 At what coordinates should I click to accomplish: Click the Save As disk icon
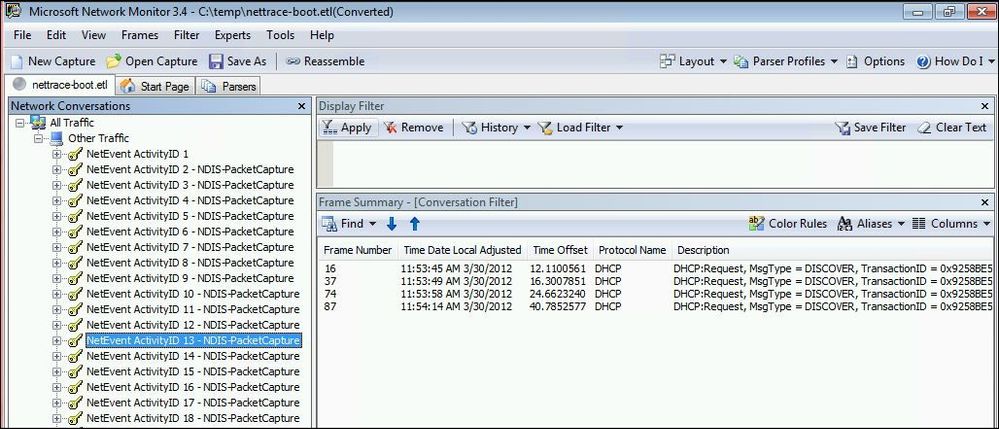pos(216,61)
